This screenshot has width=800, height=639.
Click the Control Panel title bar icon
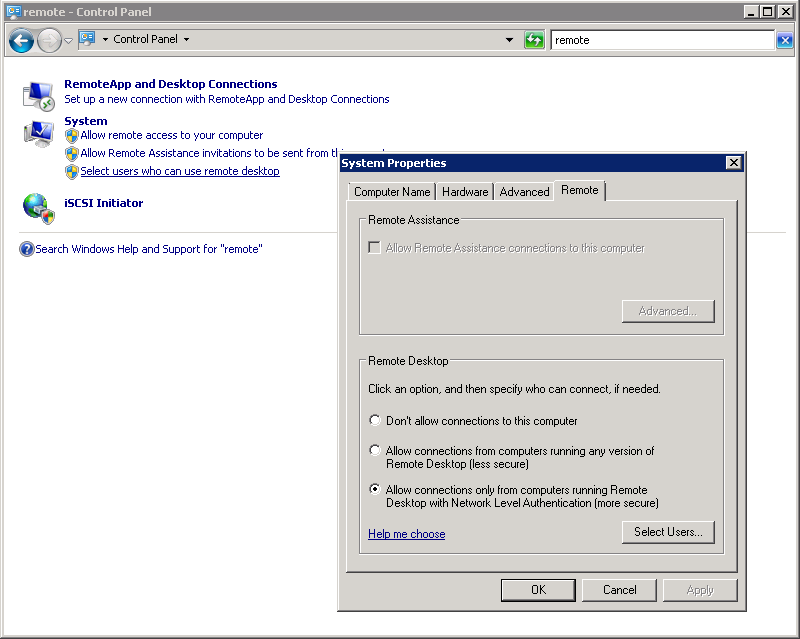[14, 11]
